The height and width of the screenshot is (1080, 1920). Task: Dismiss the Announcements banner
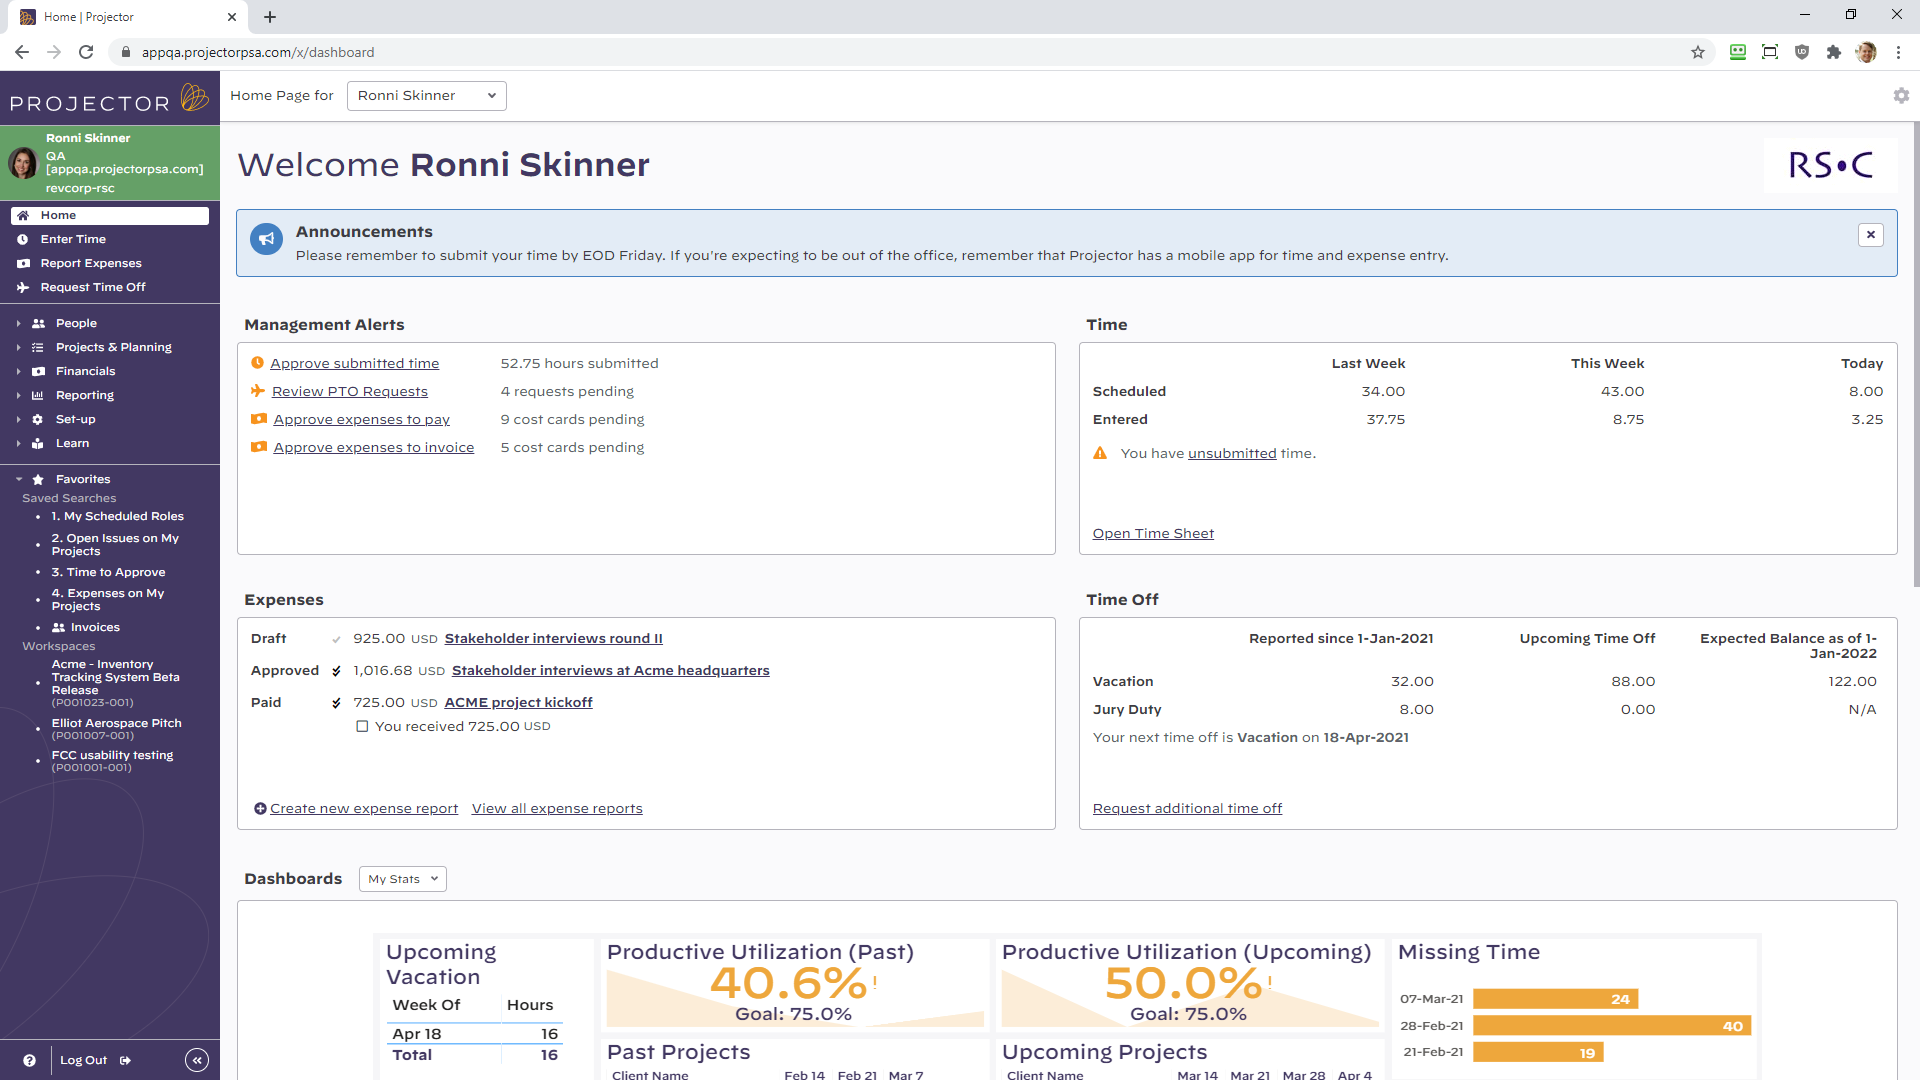(1871, 234)
